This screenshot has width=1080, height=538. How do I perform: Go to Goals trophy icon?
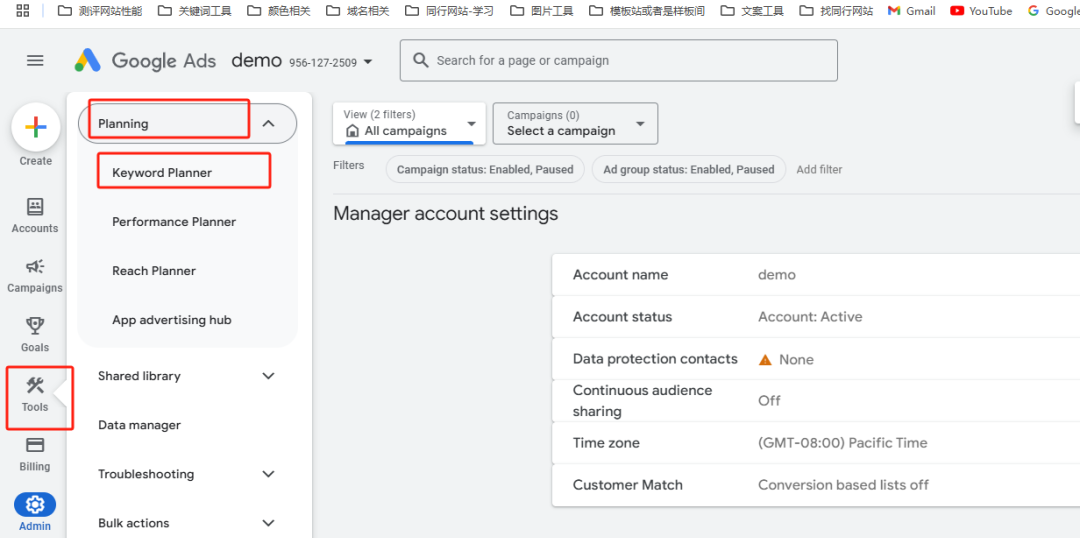35,333
